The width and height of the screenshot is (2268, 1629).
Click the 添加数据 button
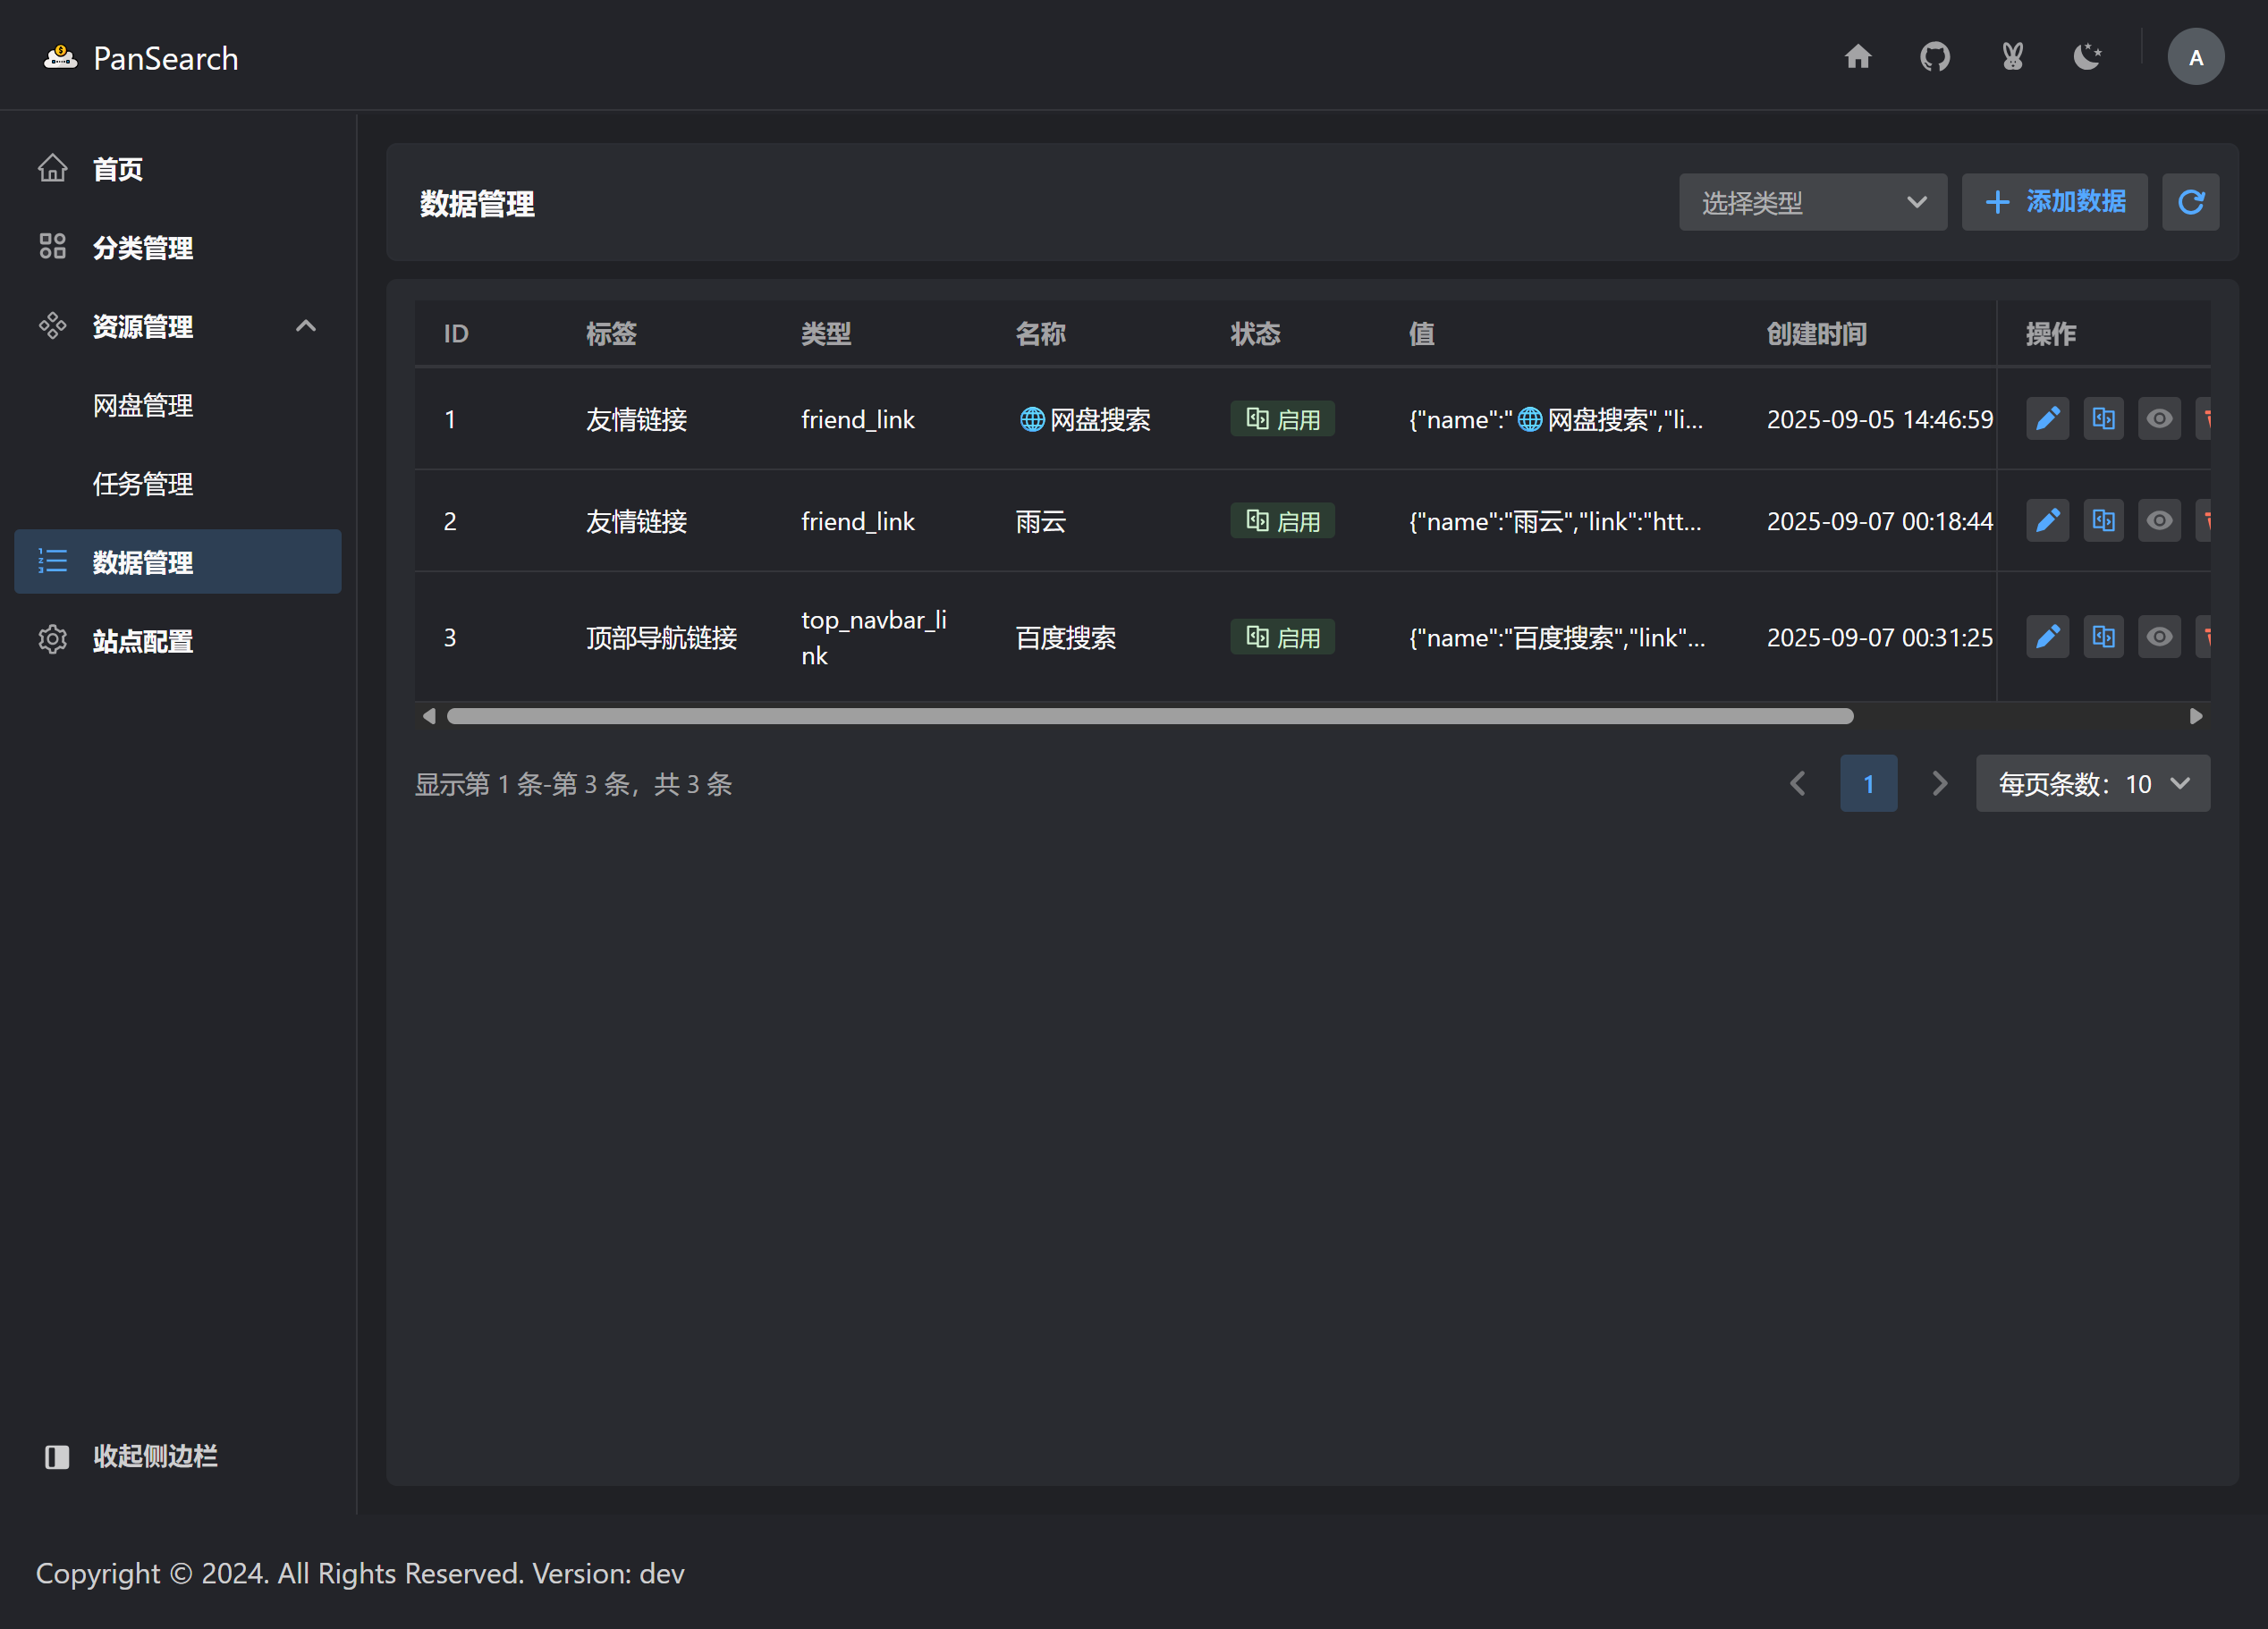pos(2054,203)
